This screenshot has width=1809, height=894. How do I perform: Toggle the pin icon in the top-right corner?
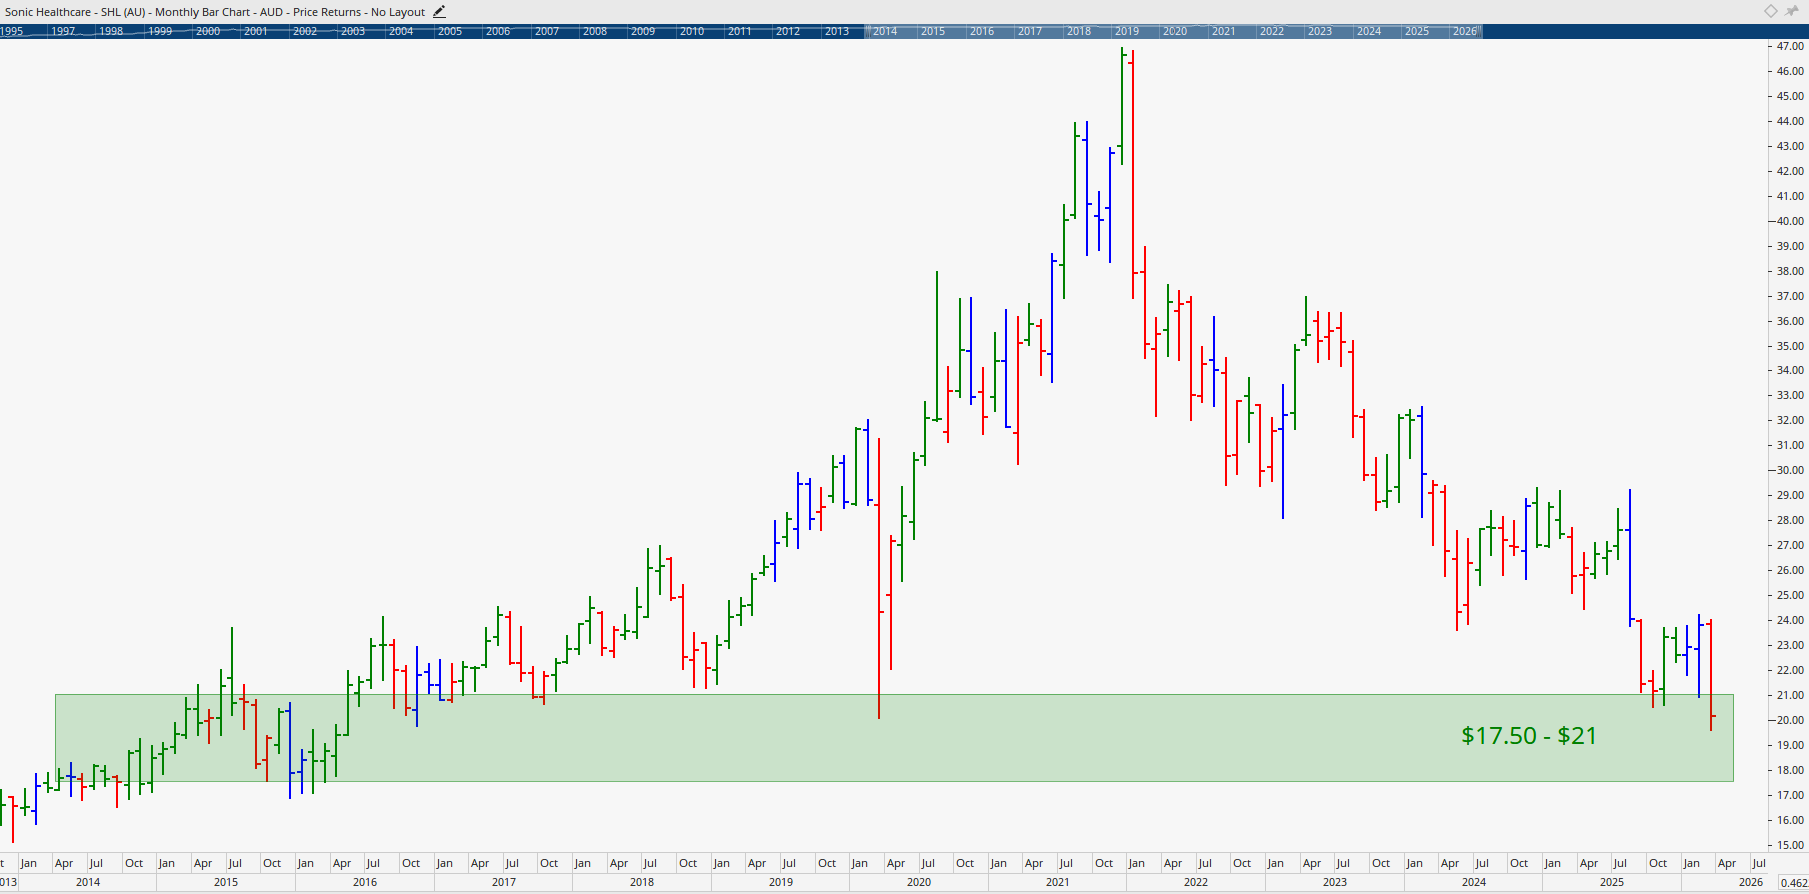pyautogui.click(x=1791, y=11)
